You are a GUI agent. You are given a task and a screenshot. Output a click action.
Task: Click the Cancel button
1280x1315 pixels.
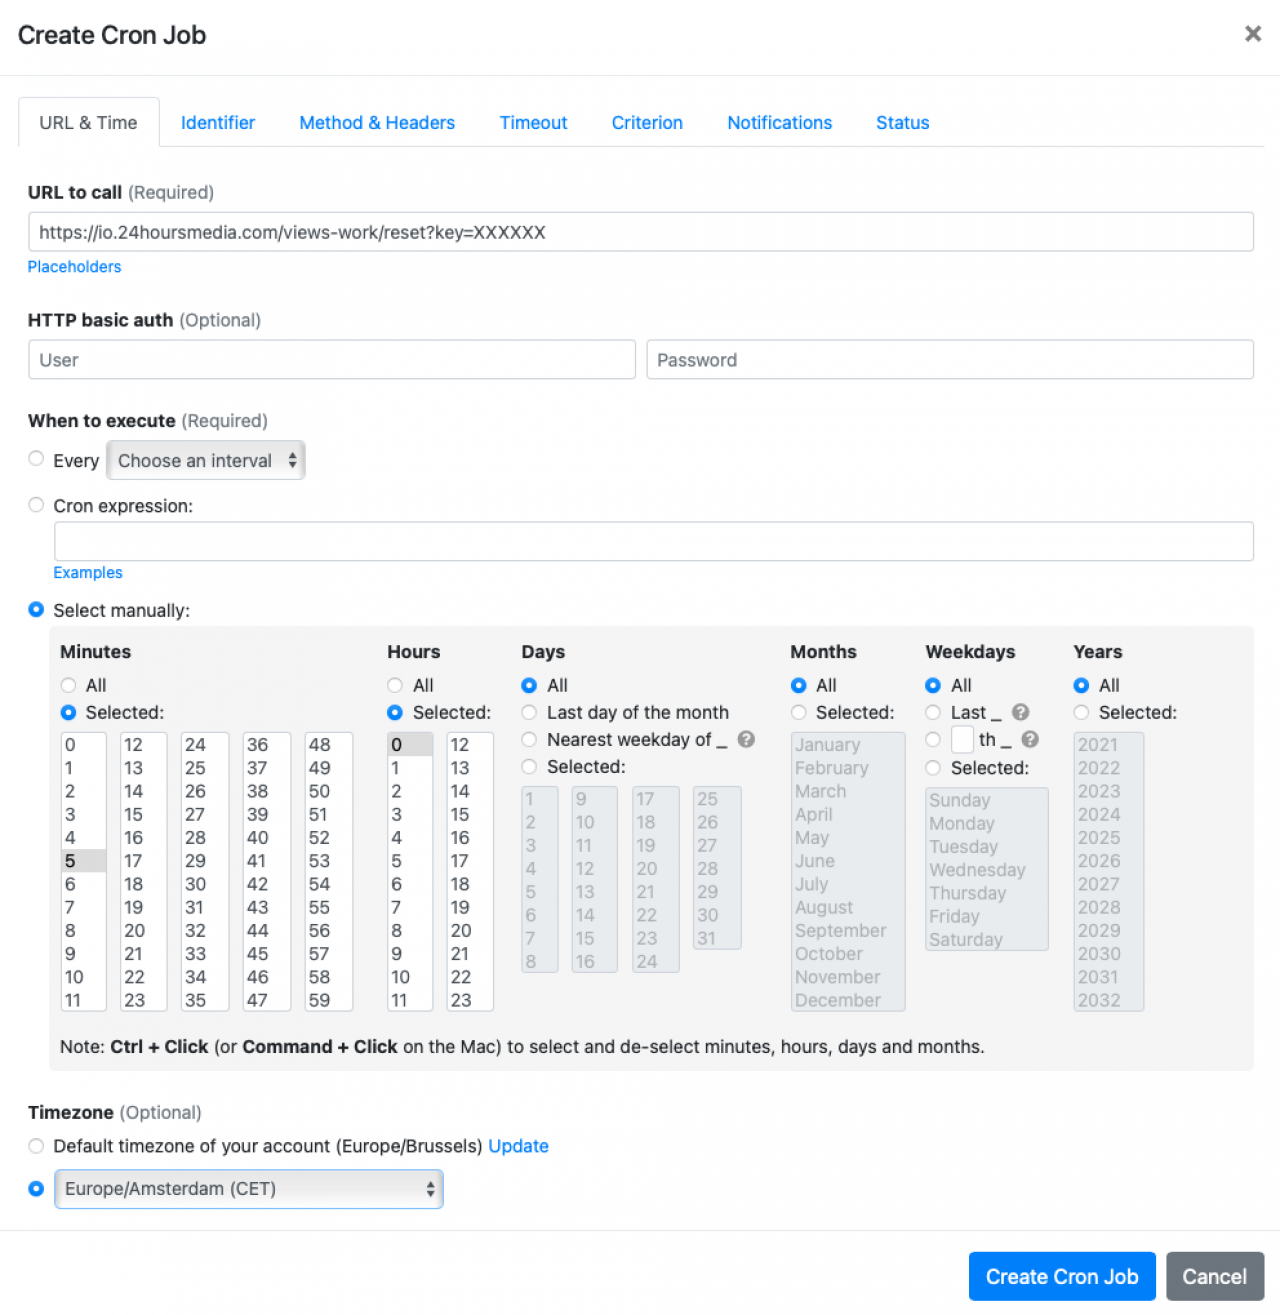pos(1215,1276)
